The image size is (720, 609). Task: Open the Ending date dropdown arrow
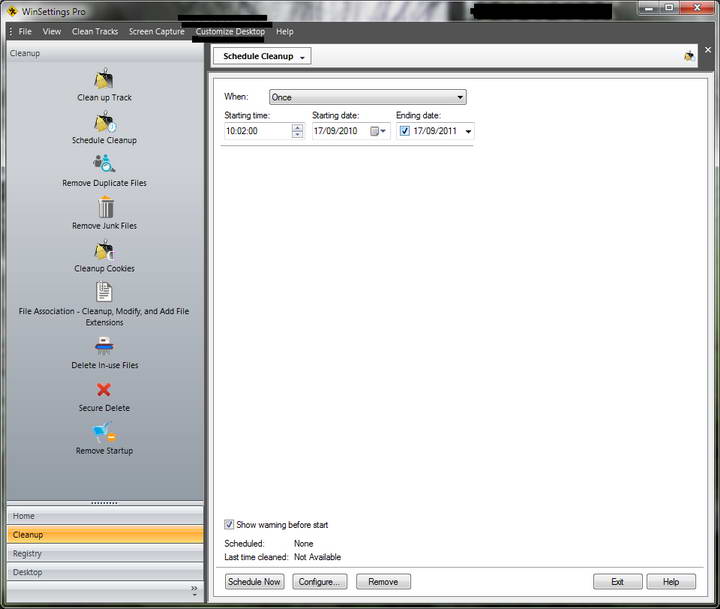(468, 131)
